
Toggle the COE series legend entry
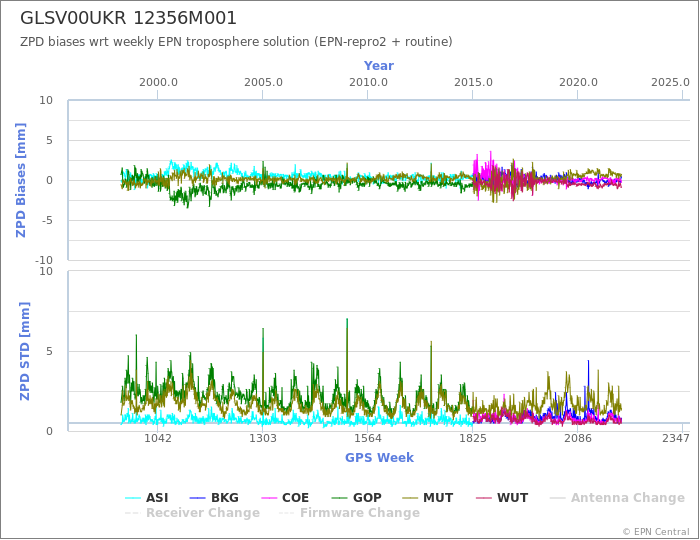285,498
